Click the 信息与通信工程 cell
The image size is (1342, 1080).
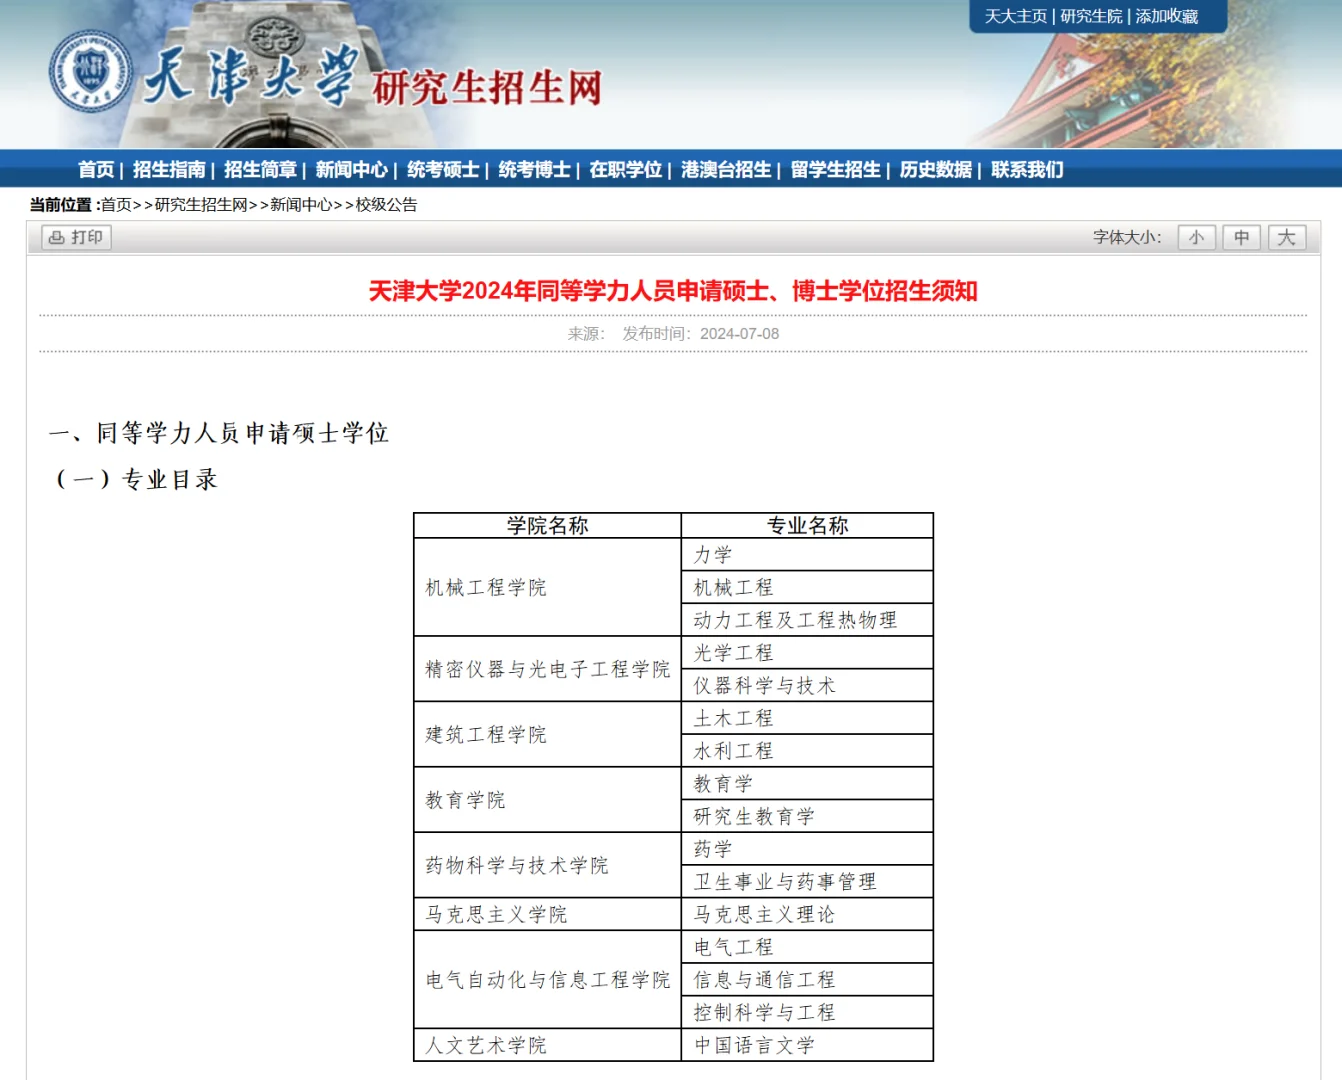[807, 980]
